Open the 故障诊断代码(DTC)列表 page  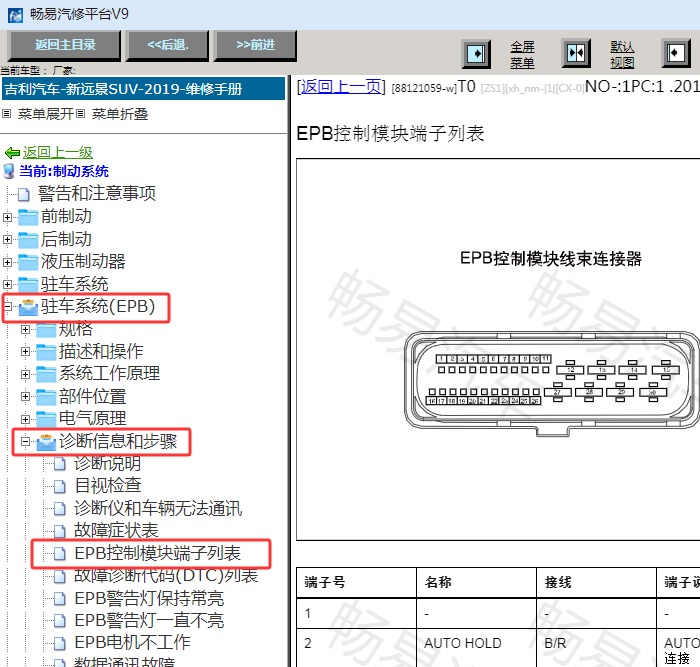coord(166,576)
